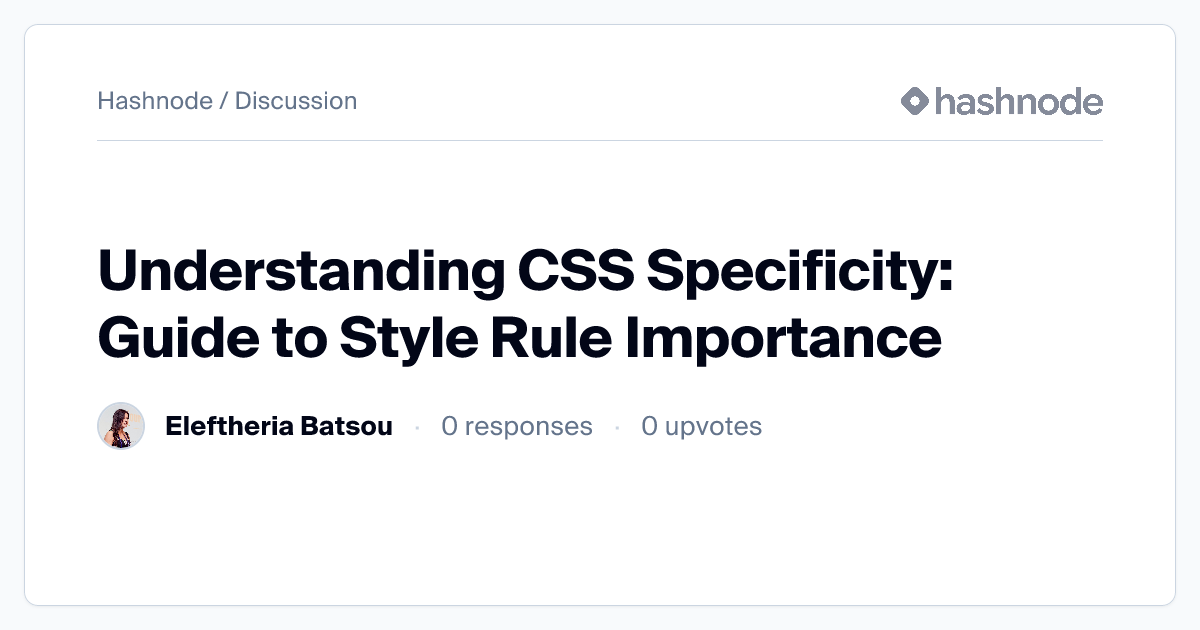
Task: Click the dot between author and responses
Action: pos(417,428)
